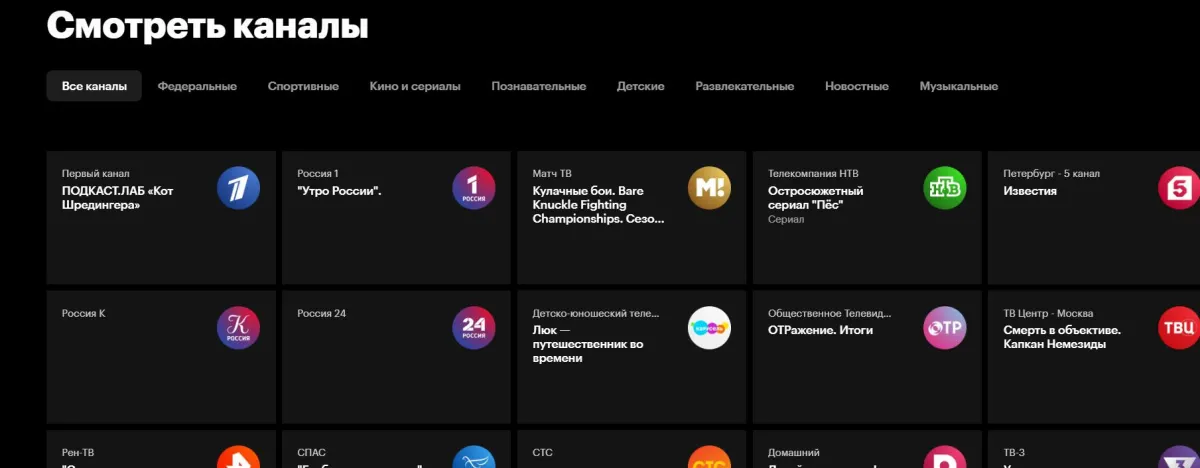Click the program title ПОДКАСТ.ЛАБ «Кот Шредингера»

(x=118, y=198)
